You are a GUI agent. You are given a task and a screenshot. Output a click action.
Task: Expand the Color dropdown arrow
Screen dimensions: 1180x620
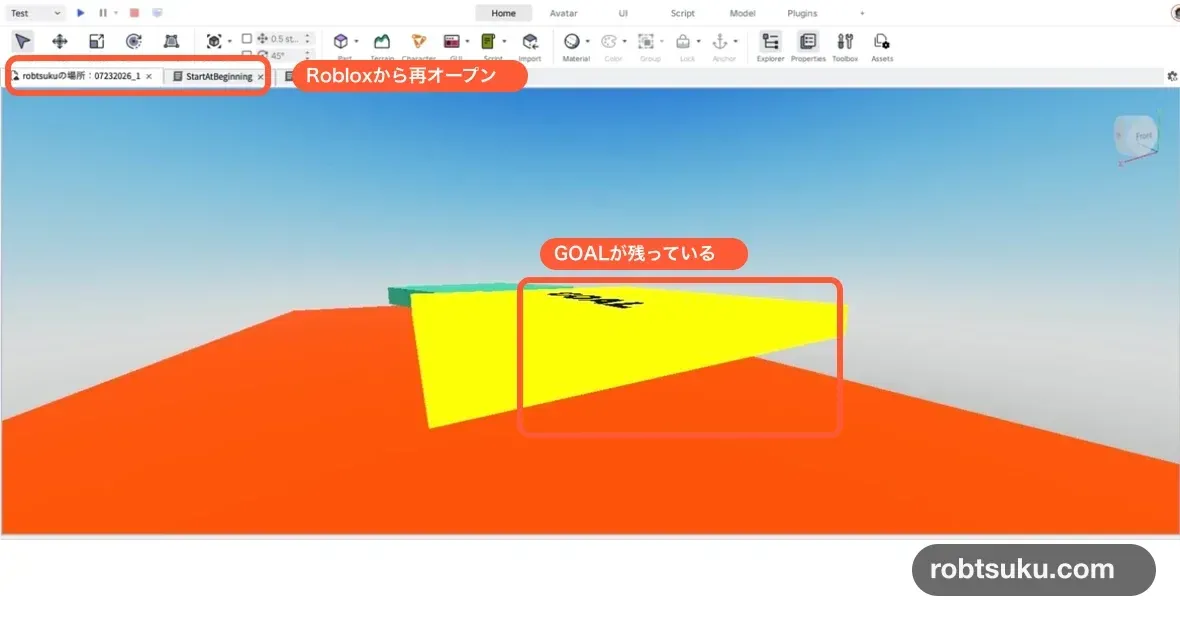click(x=625, y=41)
